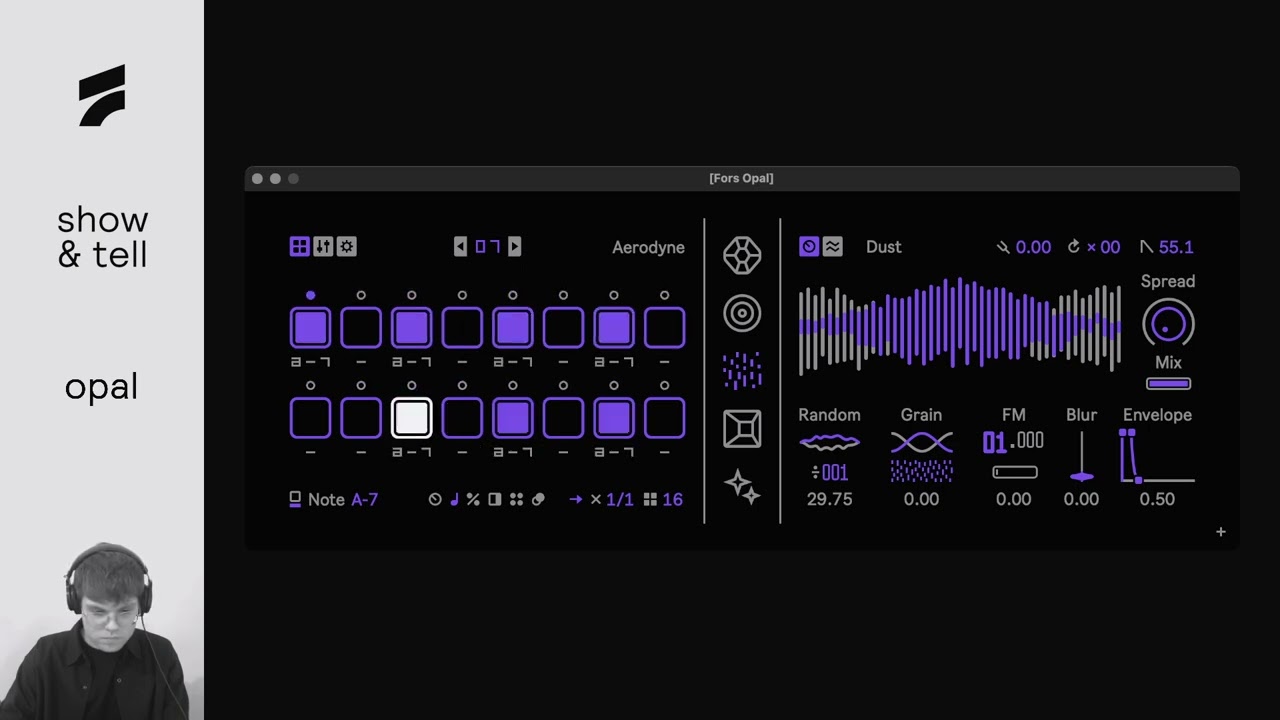Edit the Random amount 29.75
Image resolution: width=1280 pixels, height=720 pixels.
[829, 499]
